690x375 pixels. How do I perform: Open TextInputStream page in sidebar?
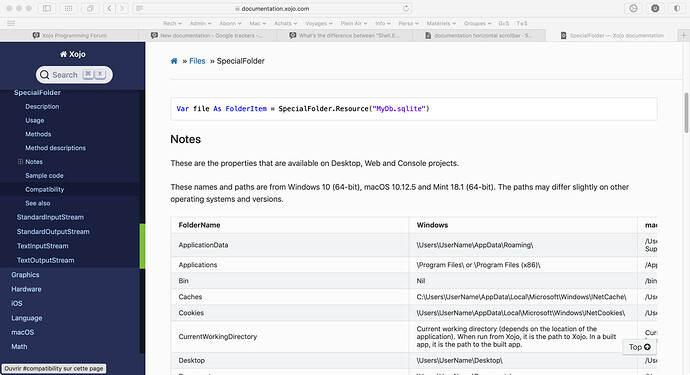click(x=42, y=246)
